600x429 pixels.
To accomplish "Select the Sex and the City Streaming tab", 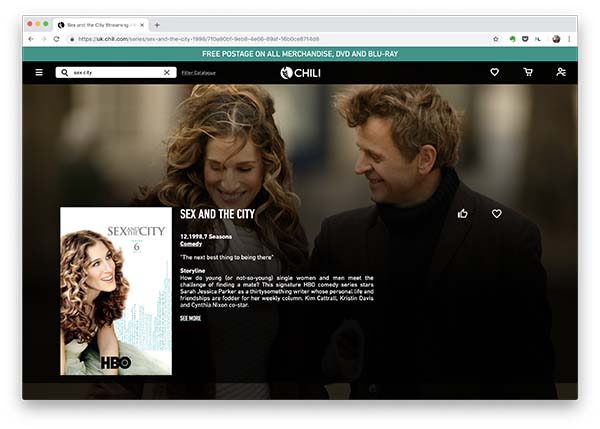I will point(101,25).
